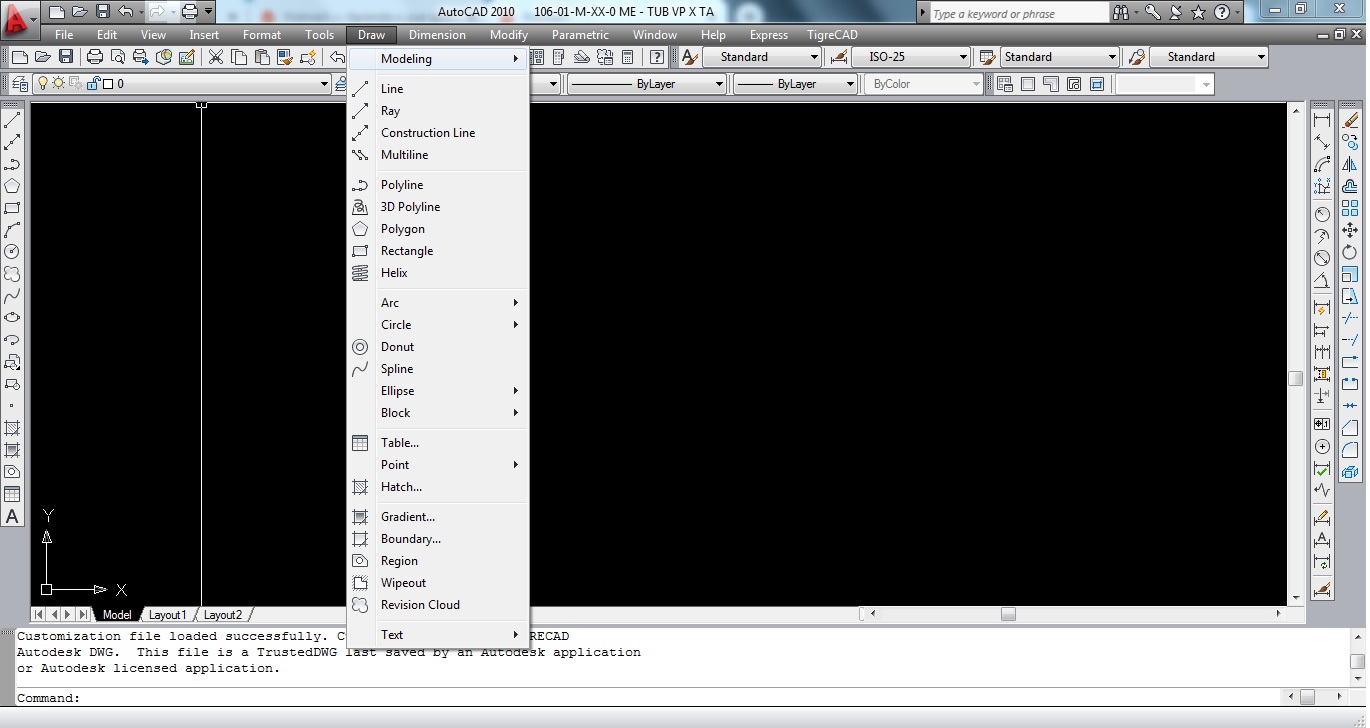Screen dimensions: 1370x728
Task: Select Revision Cloud from the Draw menu
Action: (420, 605)
